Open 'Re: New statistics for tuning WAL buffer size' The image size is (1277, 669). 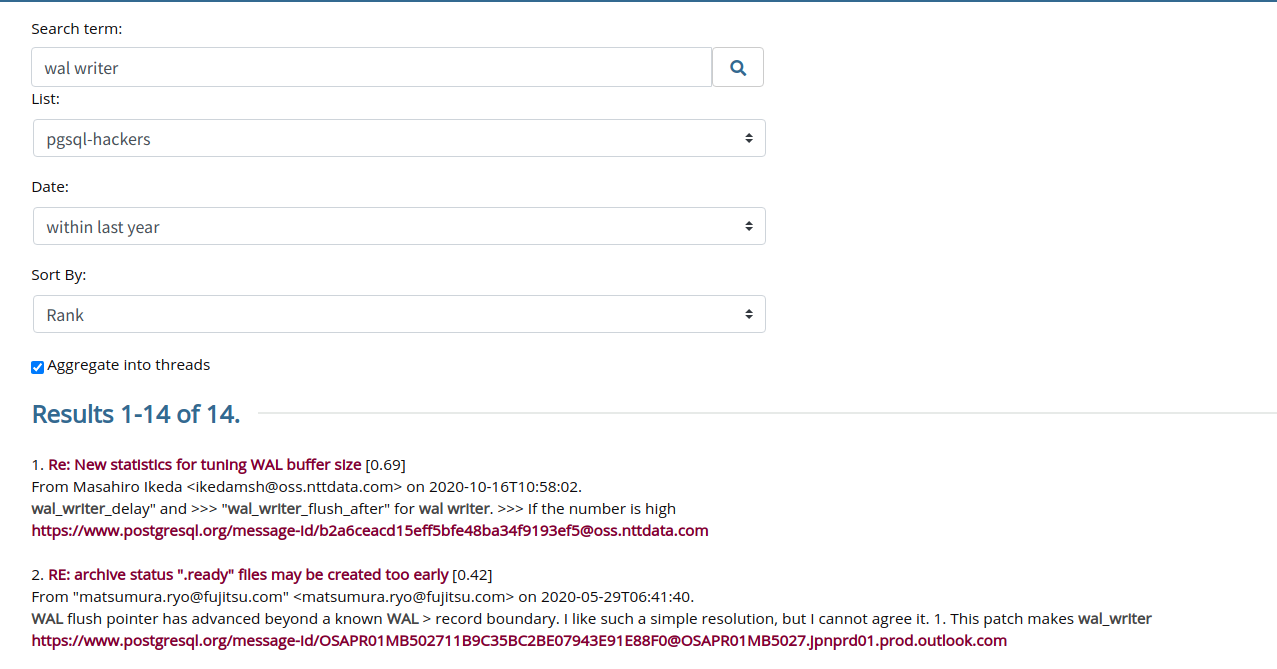coord(204,465)
